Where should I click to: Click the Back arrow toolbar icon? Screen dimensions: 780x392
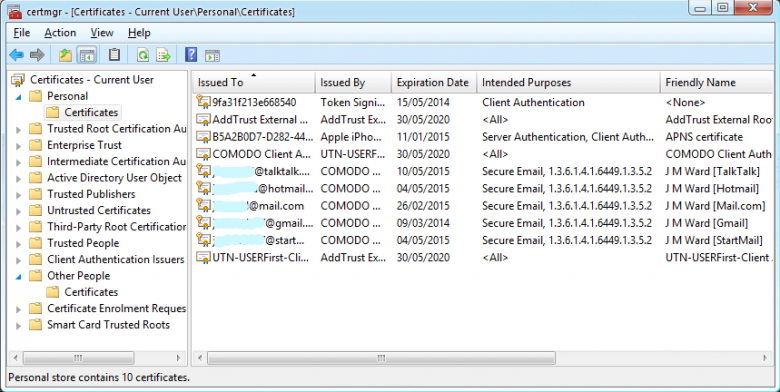16,55
